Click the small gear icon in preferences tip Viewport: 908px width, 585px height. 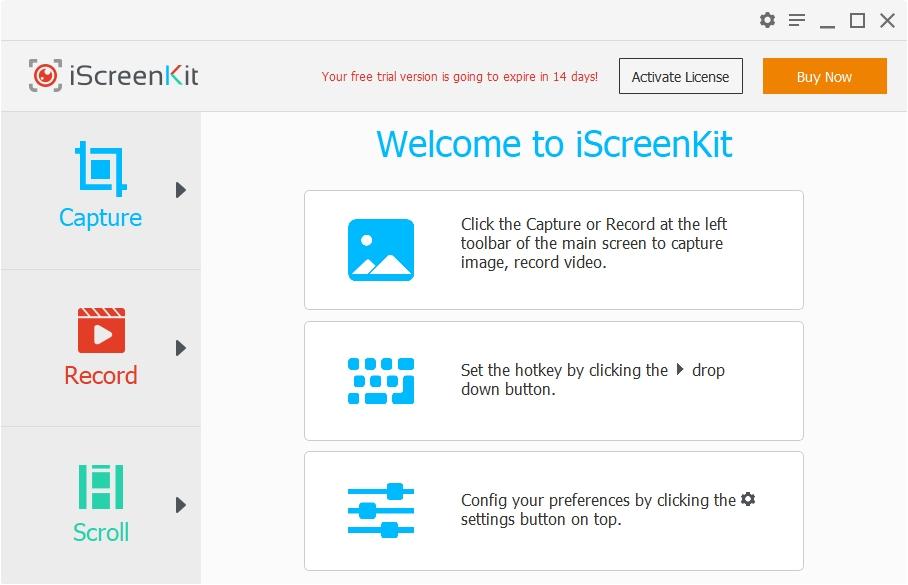click(748, 499)
